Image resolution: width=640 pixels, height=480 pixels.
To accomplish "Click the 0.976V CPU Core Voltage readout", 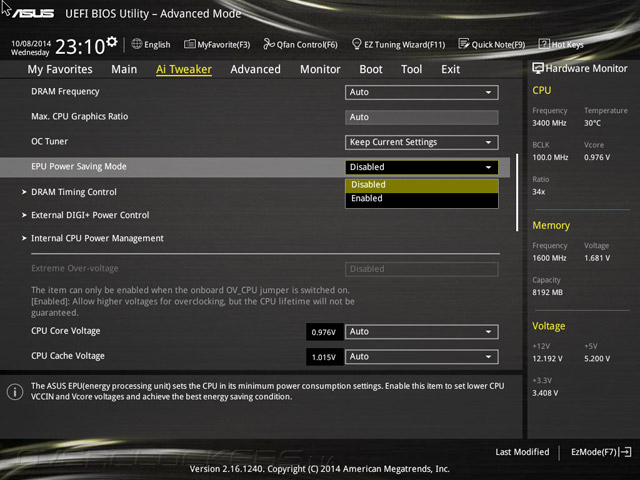I will click(x=324, y=332).
